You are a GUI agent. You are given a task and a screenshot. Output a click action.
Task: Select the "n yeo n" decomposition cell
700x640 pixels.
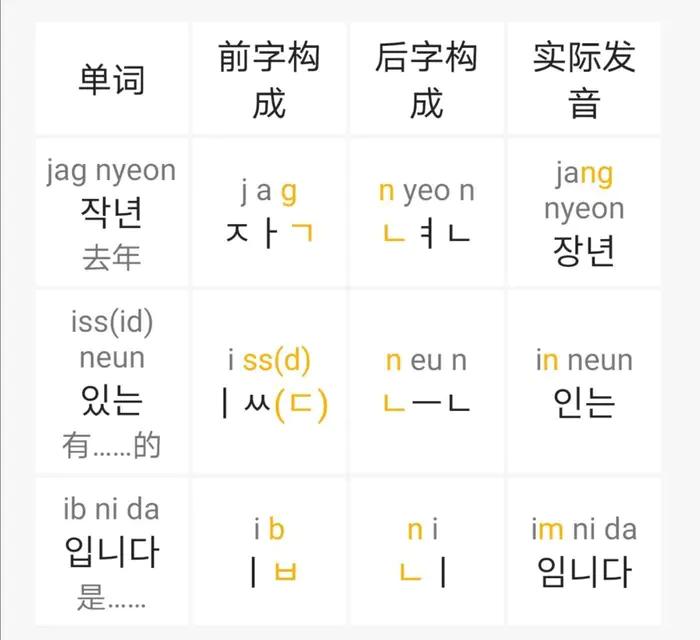(x=426, y=213)
